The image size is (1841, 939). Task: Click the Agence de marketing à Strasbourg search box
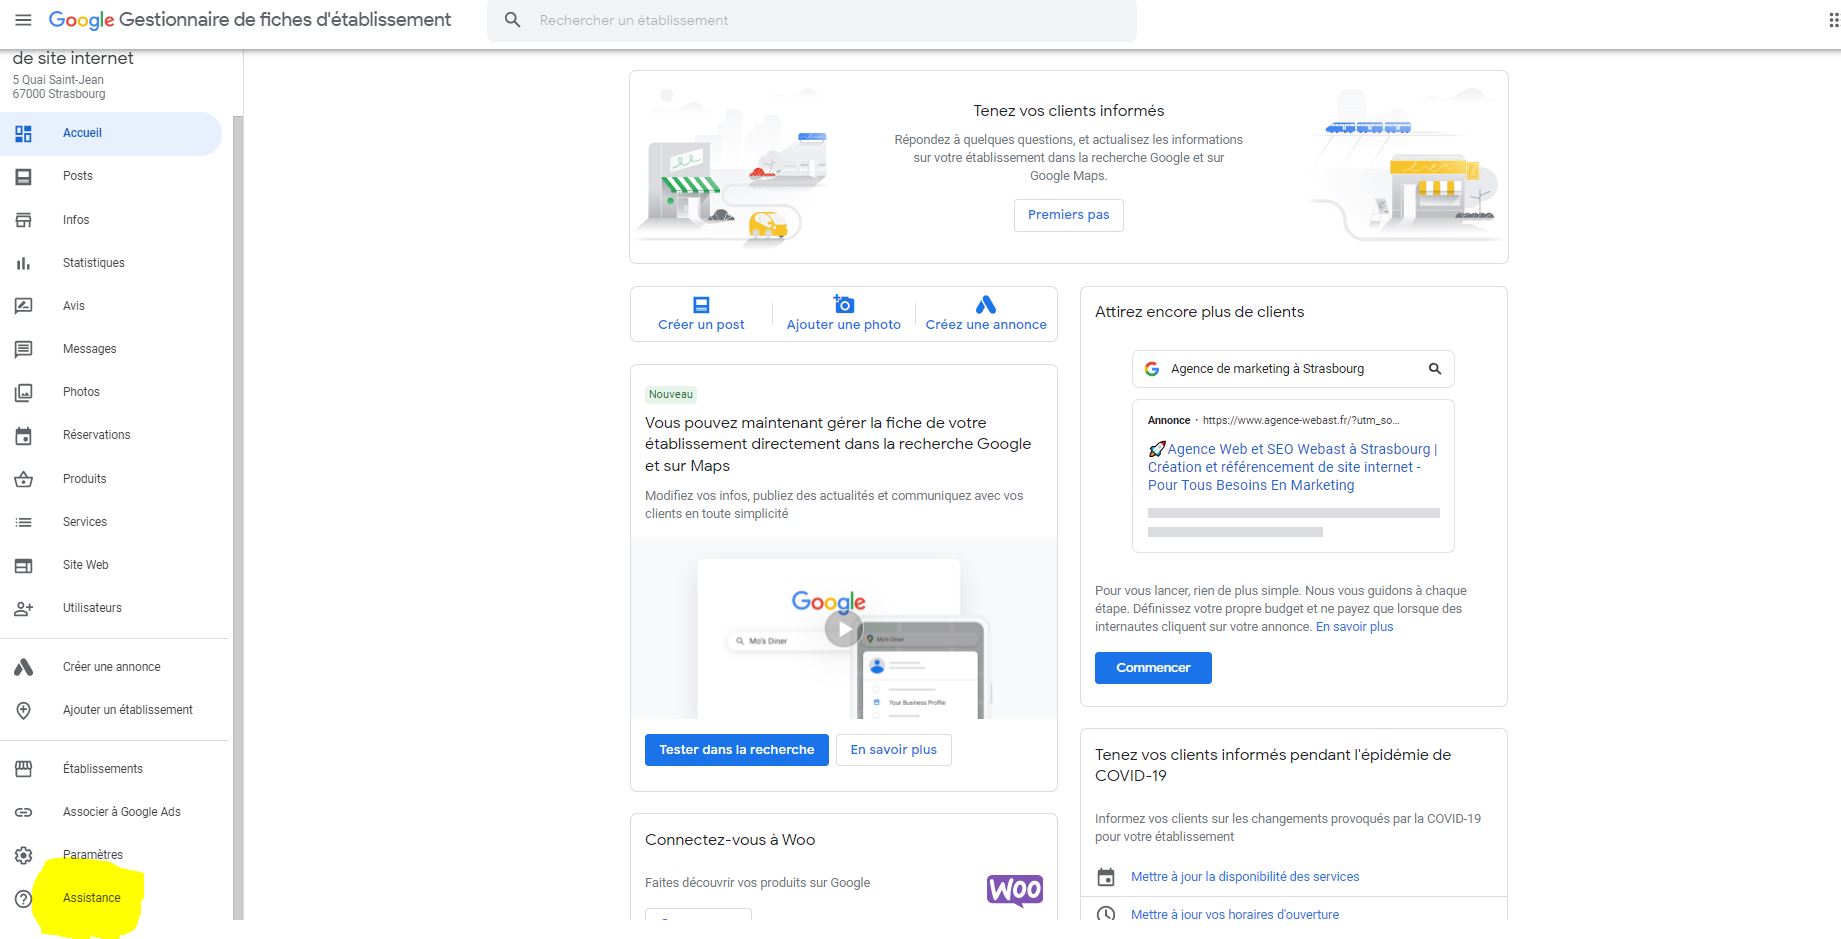1293,369
